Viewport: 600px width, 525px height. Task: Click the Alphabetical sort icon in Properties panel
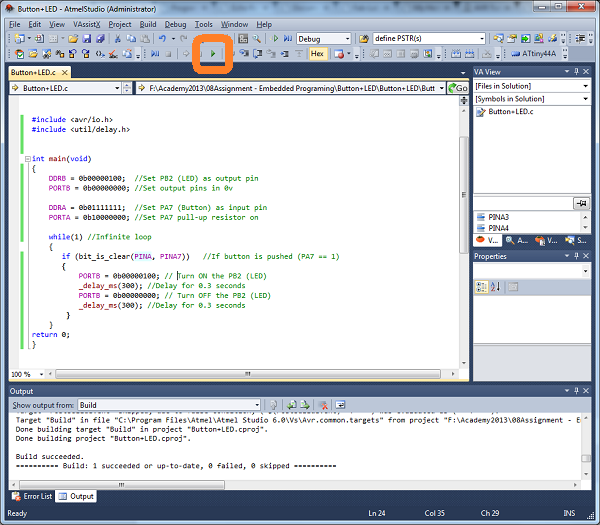(x=495, y=287)
